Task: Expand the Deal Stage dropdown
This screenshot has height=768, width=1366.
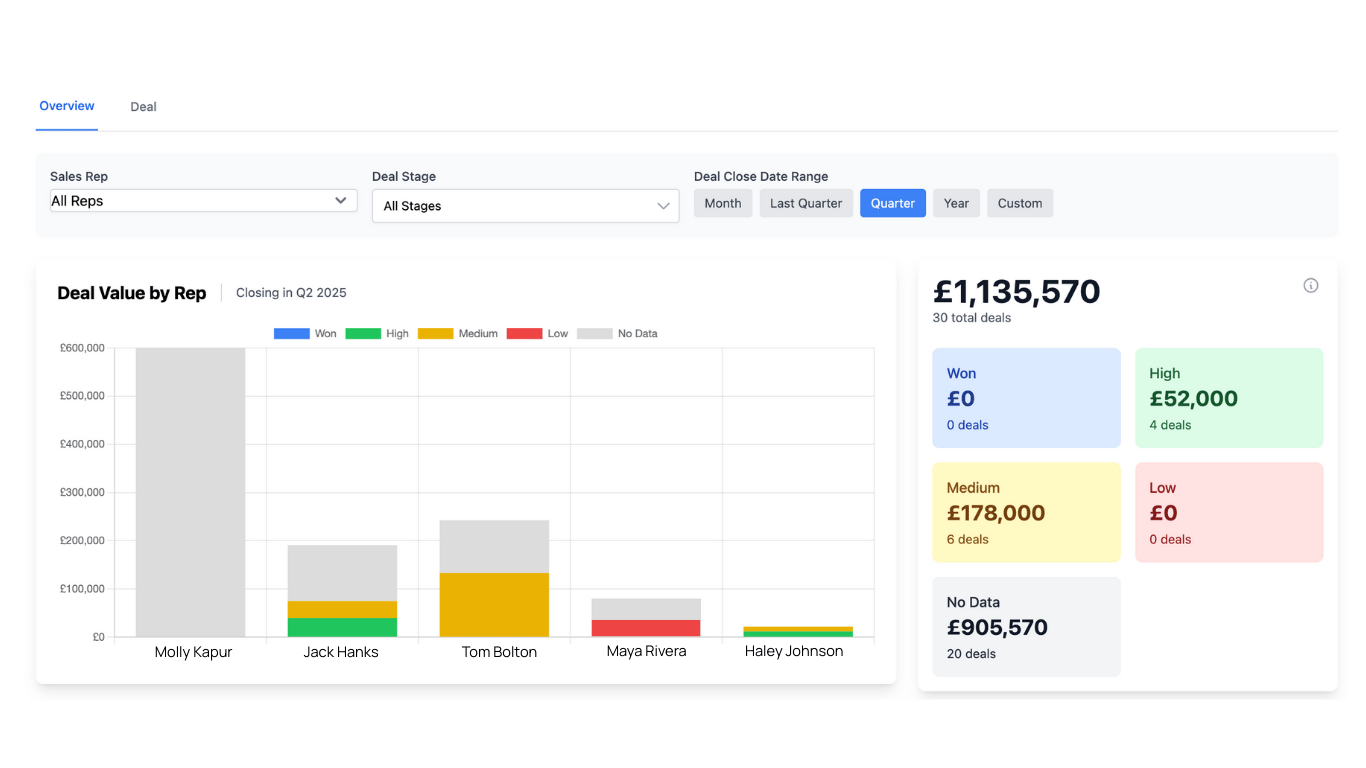Action: [x=525, y=206]
